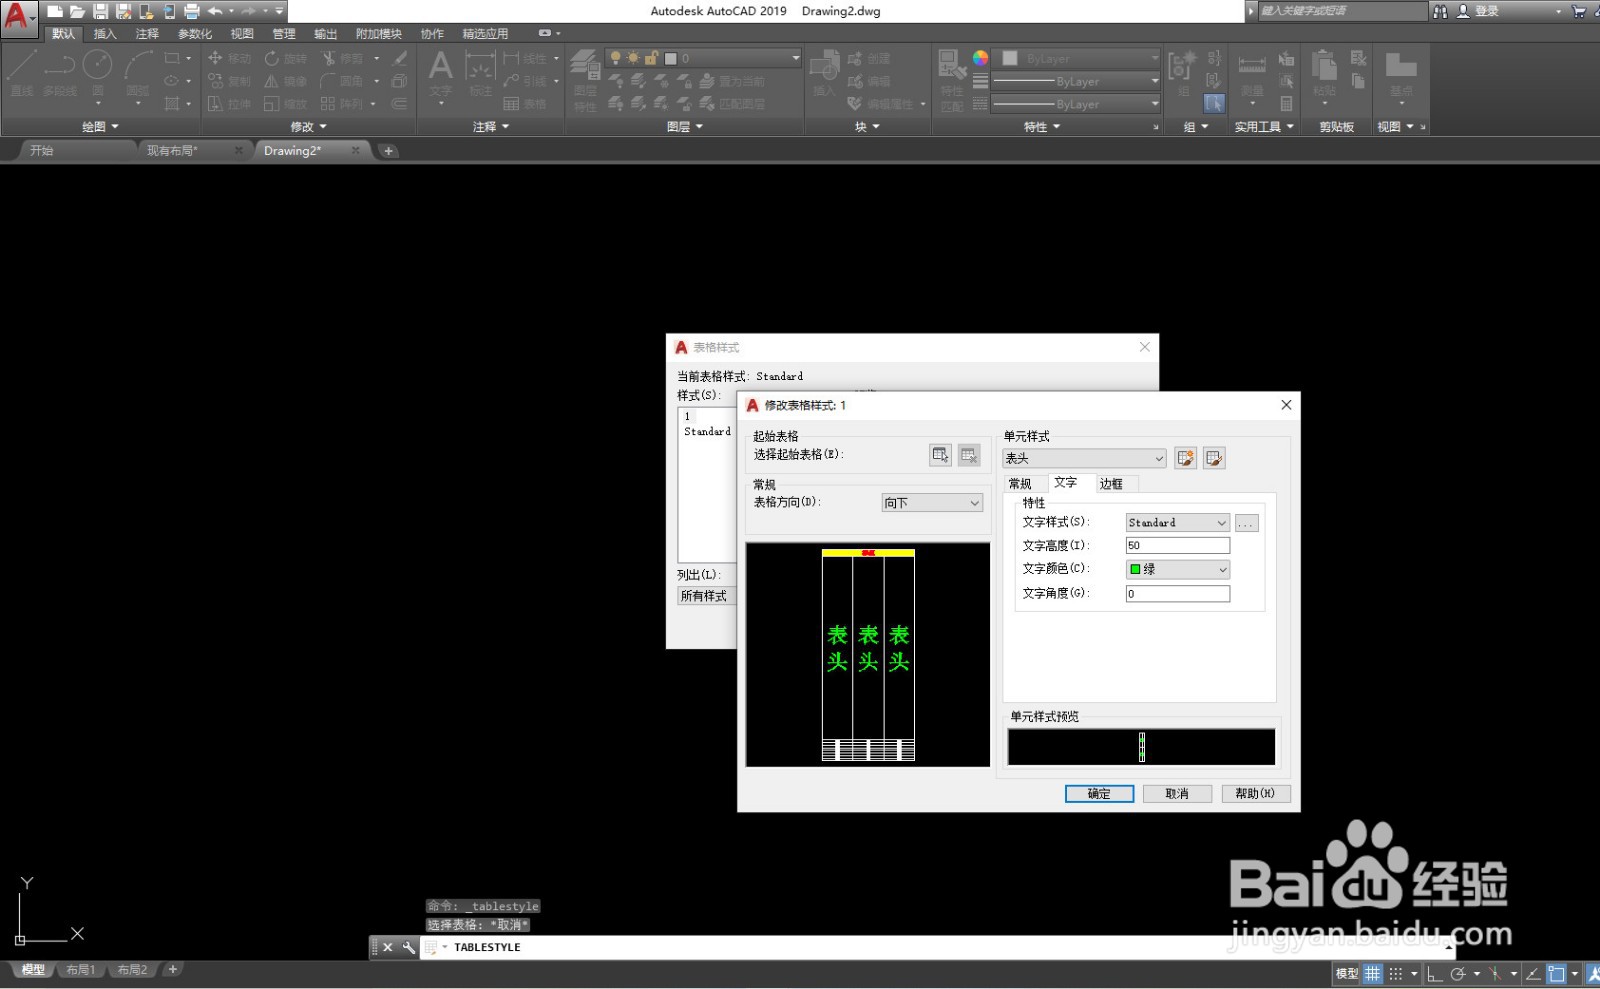1600x989 pixels.
Task: Expand the 特性 panel title
Action: click(x=1041, y=127)
